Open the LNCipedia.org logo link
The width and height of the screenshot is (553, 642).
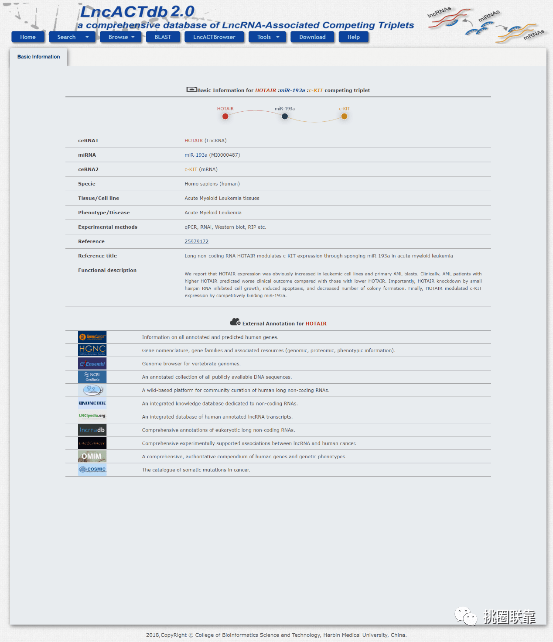click(x=92, y=416)
